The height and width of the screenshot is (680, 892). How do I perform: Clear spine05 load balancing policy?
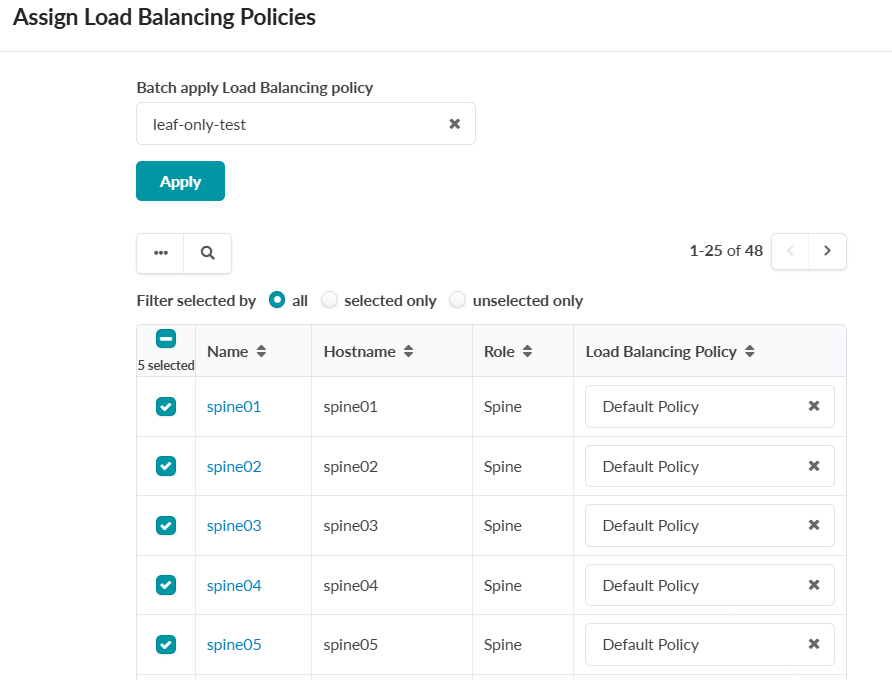[x=814, y=644]
